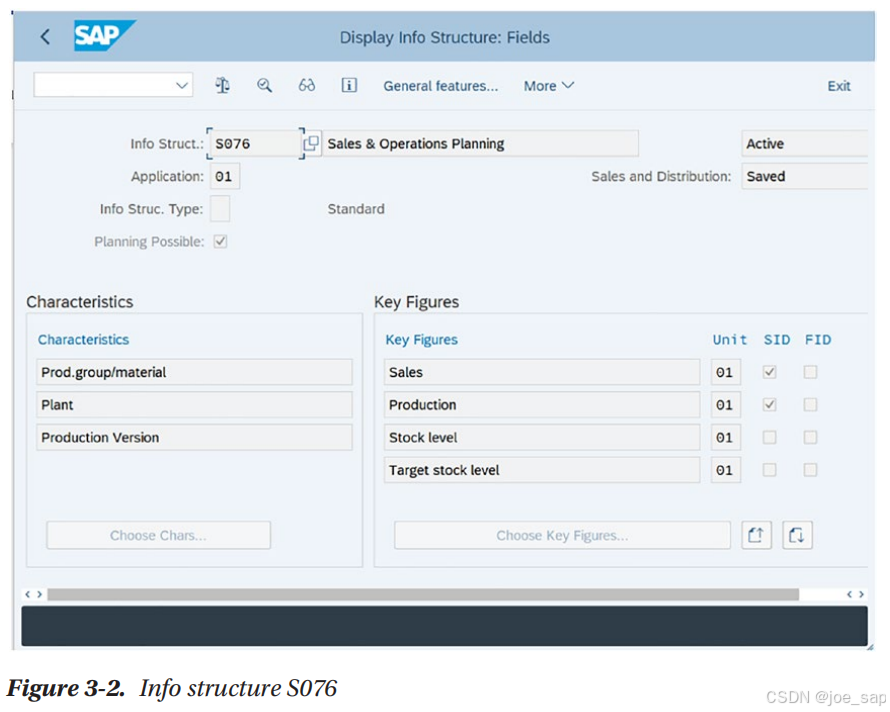Click the Application 01 field
This screenshot has height=712, width=890.
coord(225,177)
